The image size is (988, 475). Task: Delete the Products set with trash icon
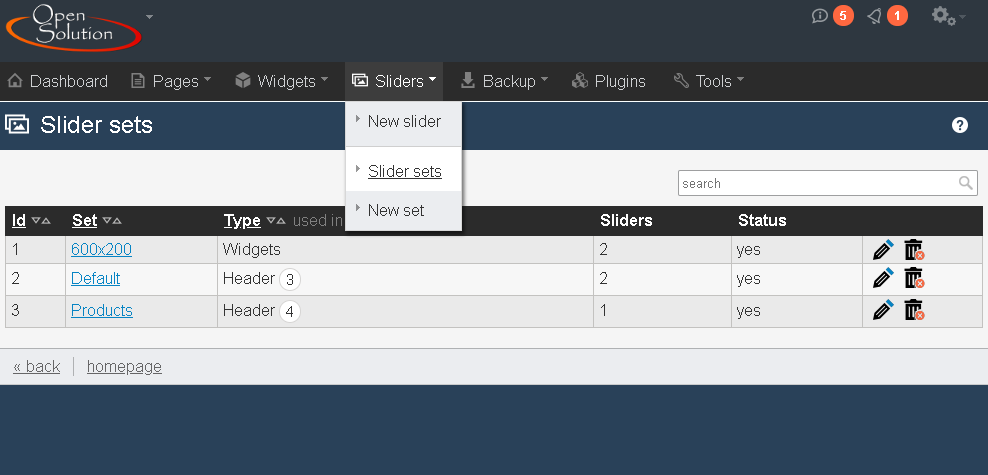point(914,310)
